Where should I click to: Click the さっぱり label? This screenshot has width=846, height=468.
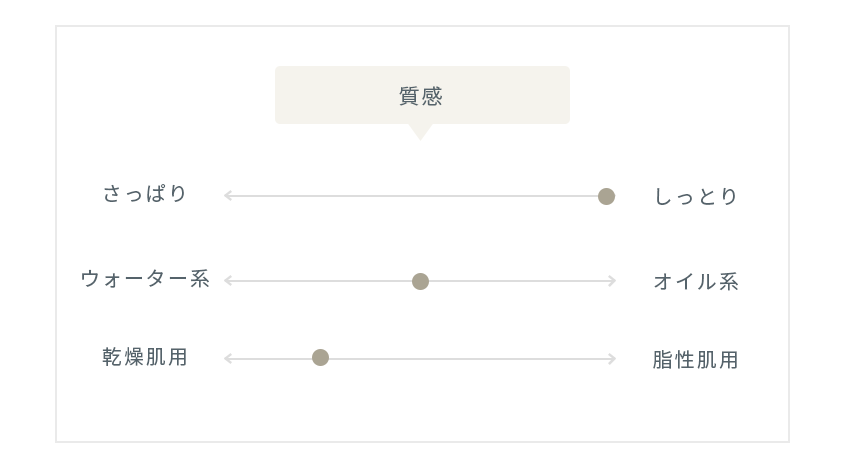[x=145, y=193]
